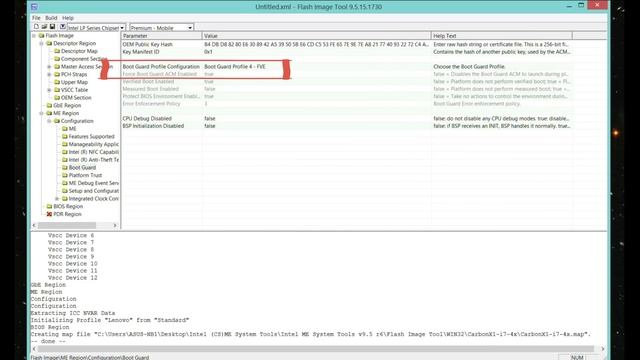Click the Boot Guard Profile 4 - FVE value

tap(235, 67)
